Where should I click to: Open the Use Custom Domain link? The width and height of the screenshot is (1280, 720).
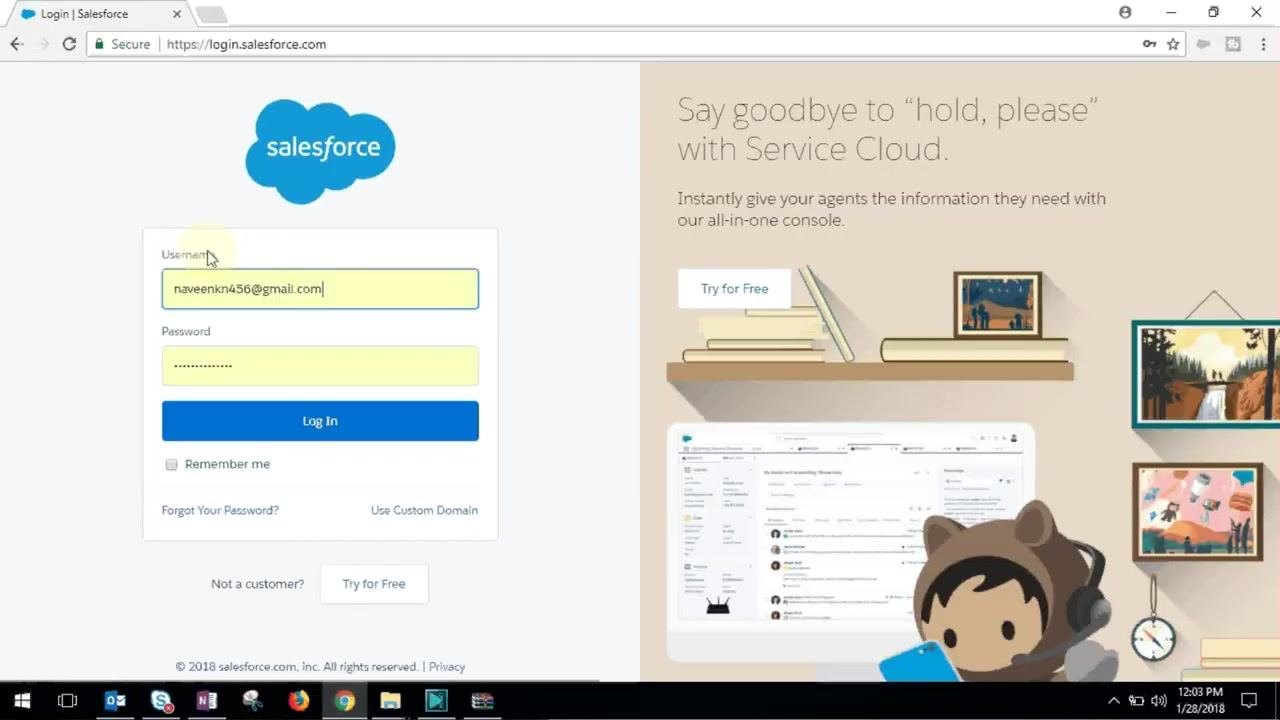click(x=424, y=510)
